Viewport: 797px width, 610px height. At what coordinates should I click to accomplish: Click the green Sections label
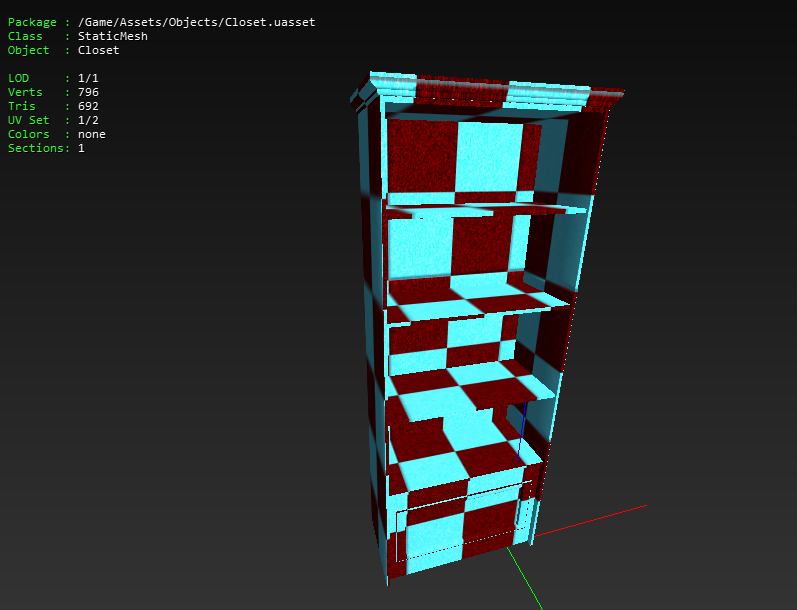pyautogui.click(x=38, y=148)
